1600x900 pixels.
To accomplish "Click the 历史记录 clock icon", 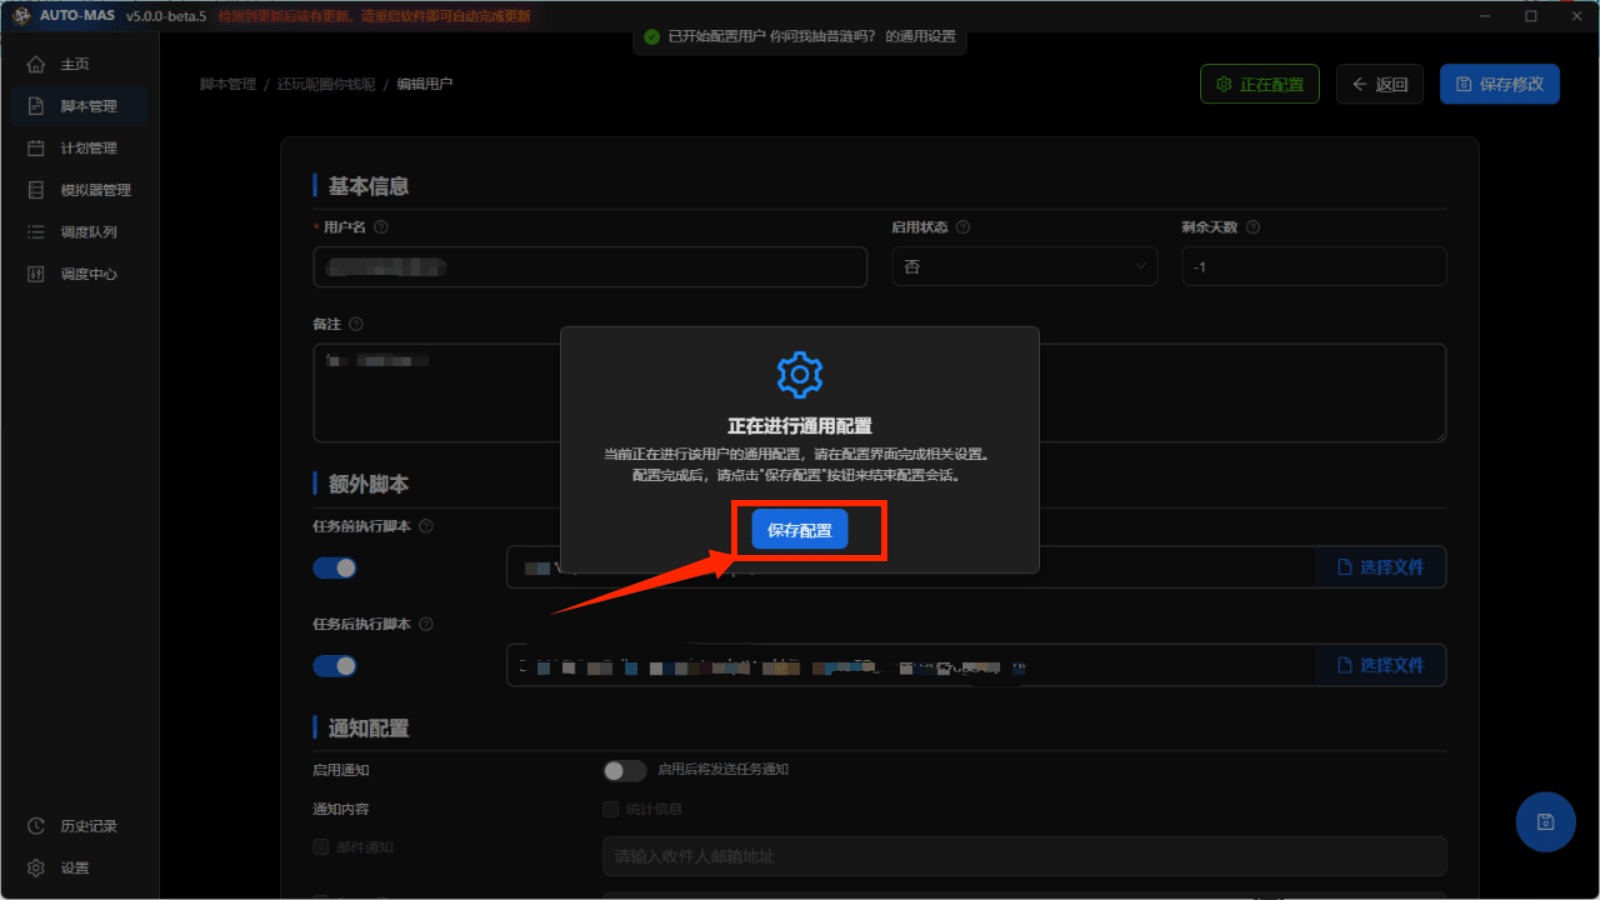I will (36, 825).
